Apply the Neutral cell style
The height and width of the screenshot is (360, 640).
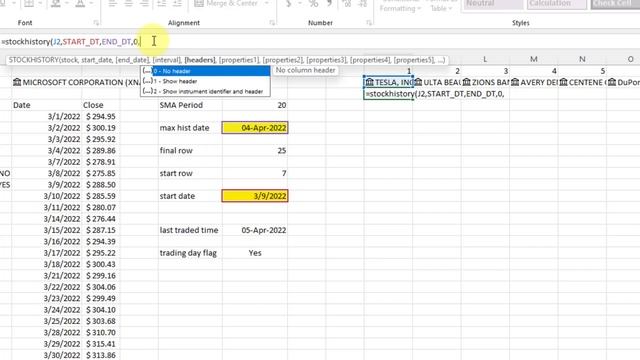pyautogui.click(x=493, y=4)
